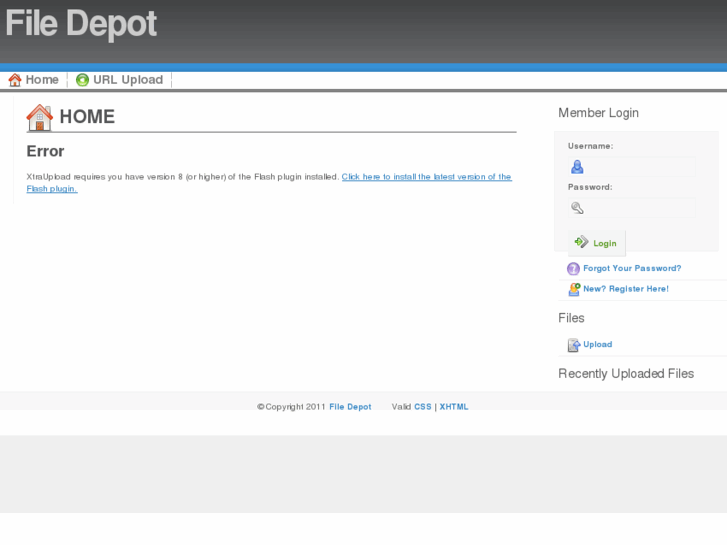
Task: Click the green URL Upload icon
Action: (x=82, y=80)
